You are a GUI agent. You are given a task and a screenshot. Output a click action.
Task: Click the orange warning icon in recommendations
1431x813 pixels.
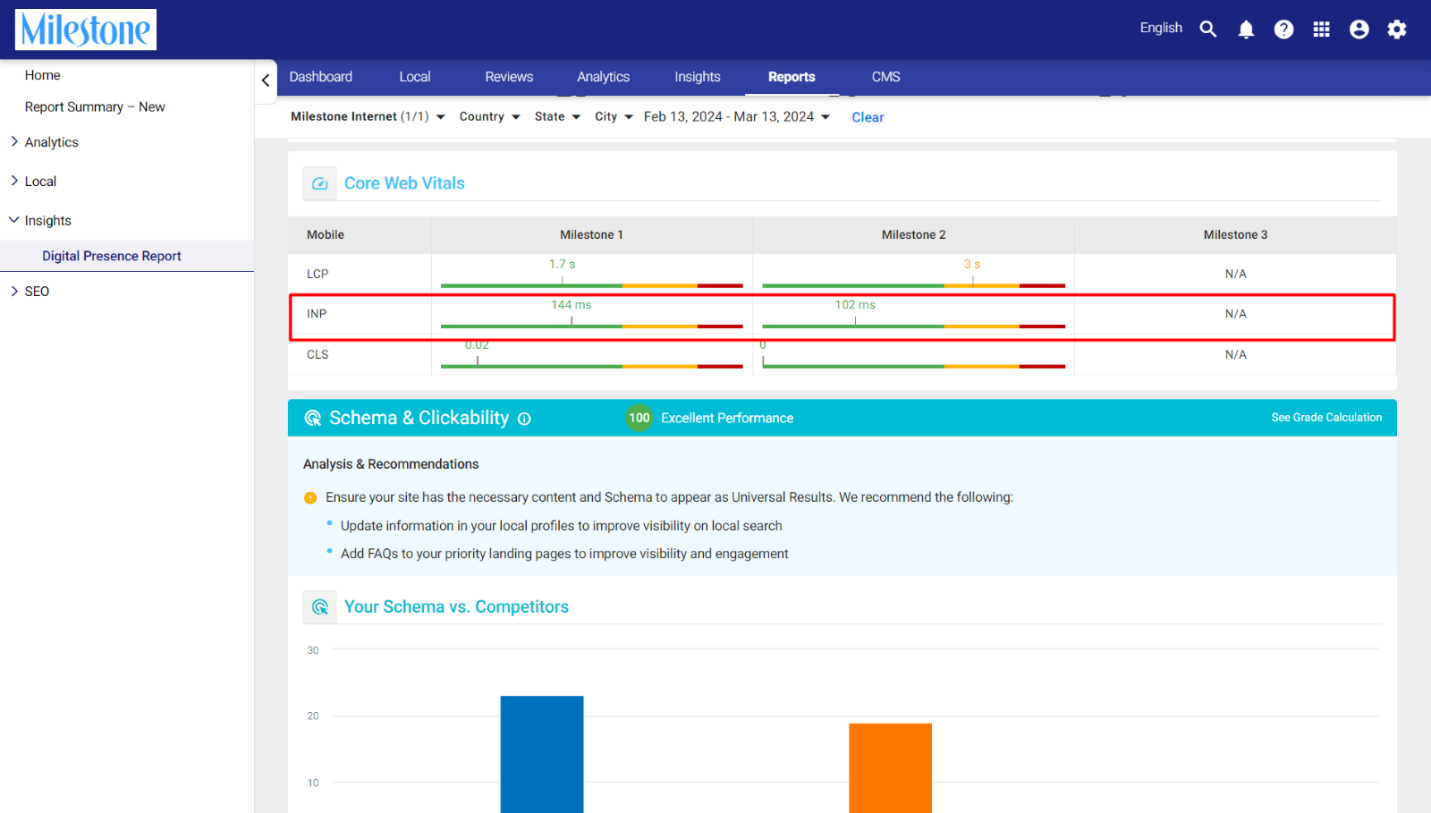311,497
